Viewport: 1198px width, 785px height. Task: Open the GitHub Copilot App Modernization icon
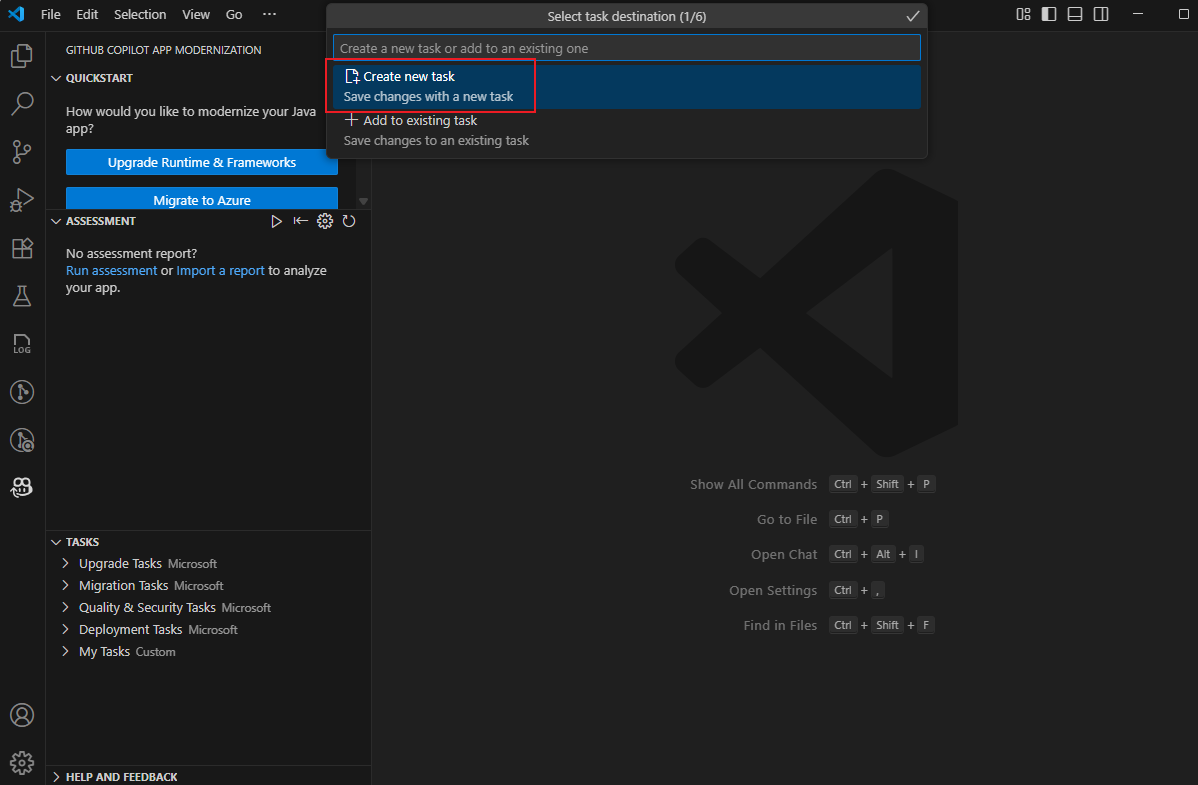[x=22, y=487]
